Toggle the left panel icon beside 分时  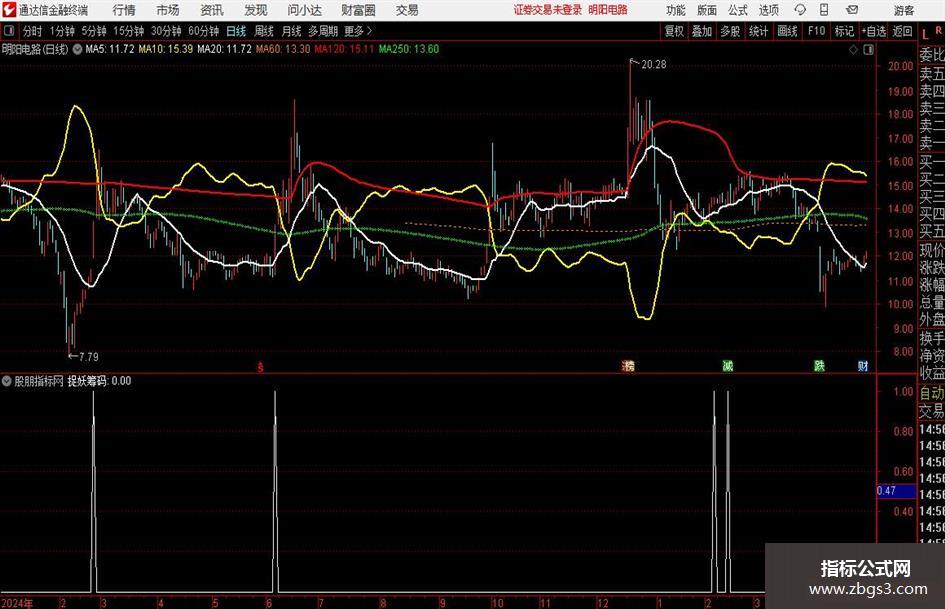[9, 31]
